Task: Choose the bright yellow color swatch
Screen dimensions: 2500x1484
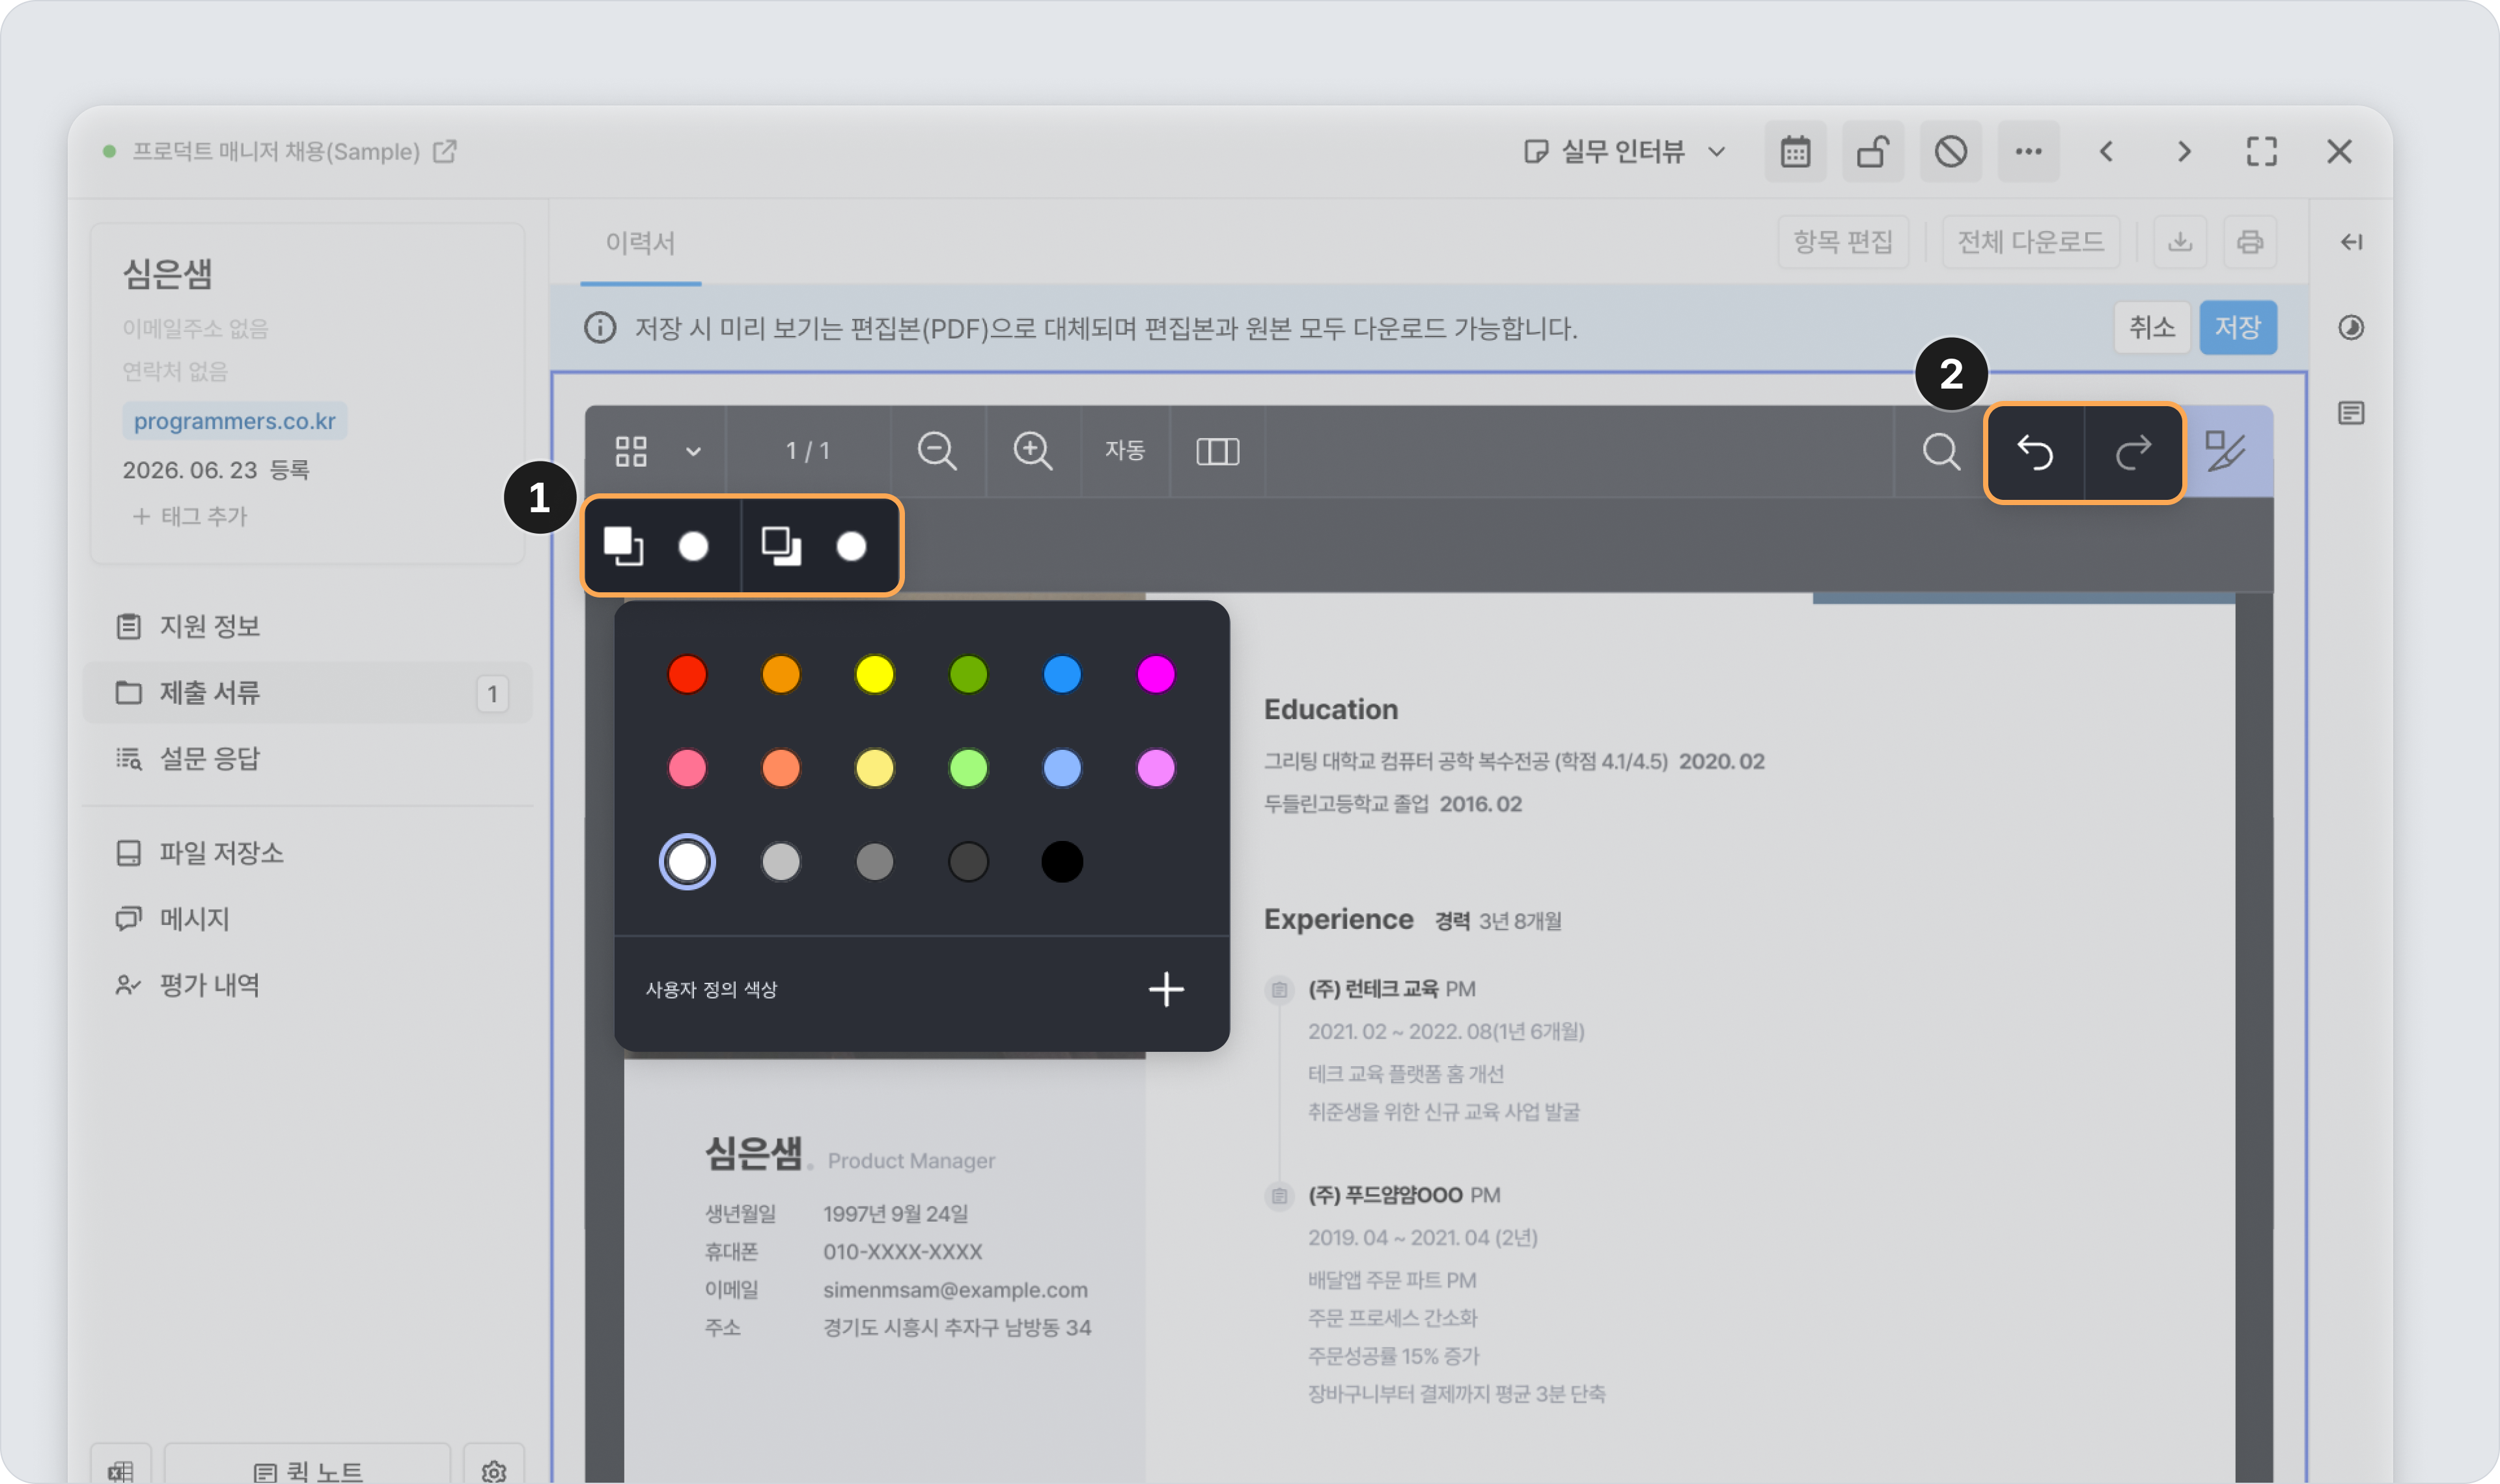Action: (x=875, y=674)
